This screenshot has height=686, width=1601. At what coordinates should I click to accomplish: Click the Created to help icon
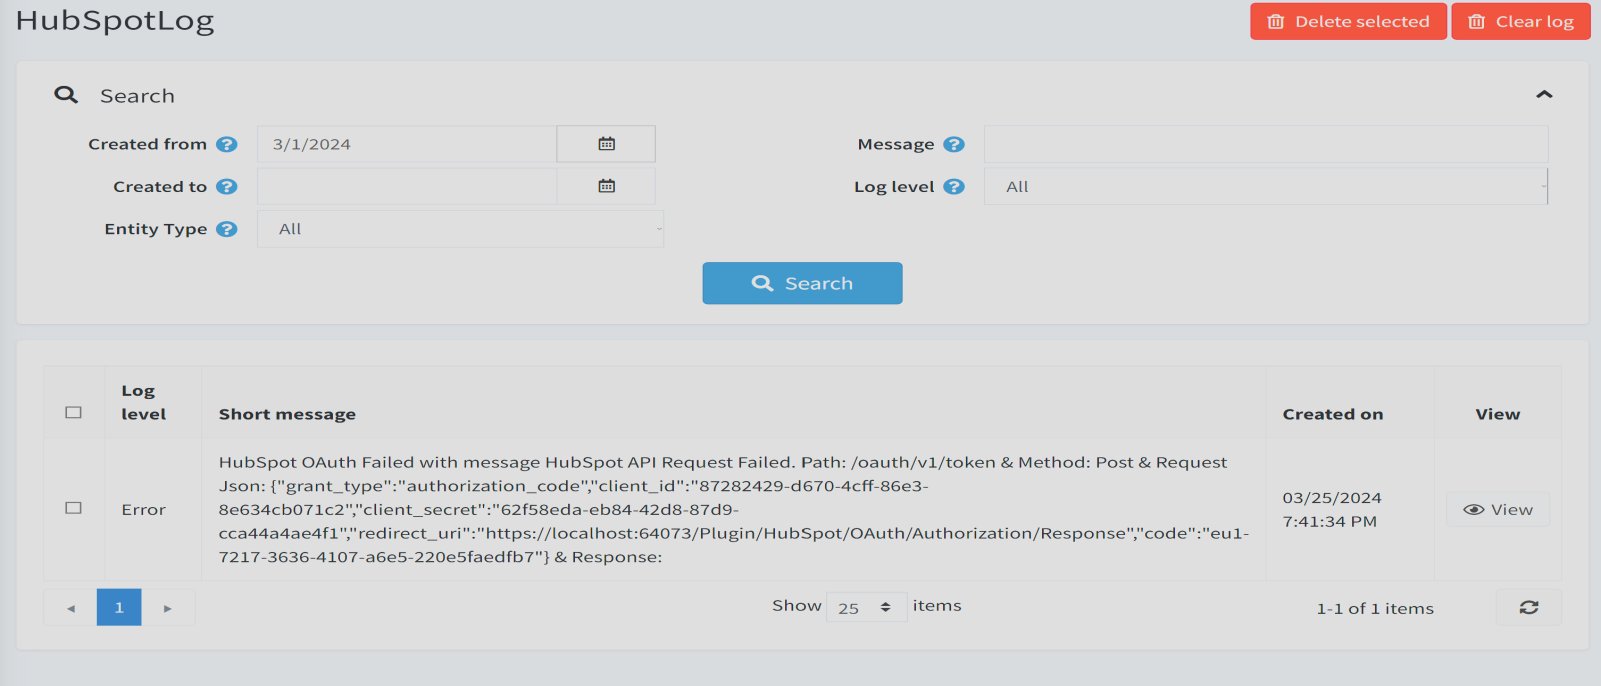point(227,187)
